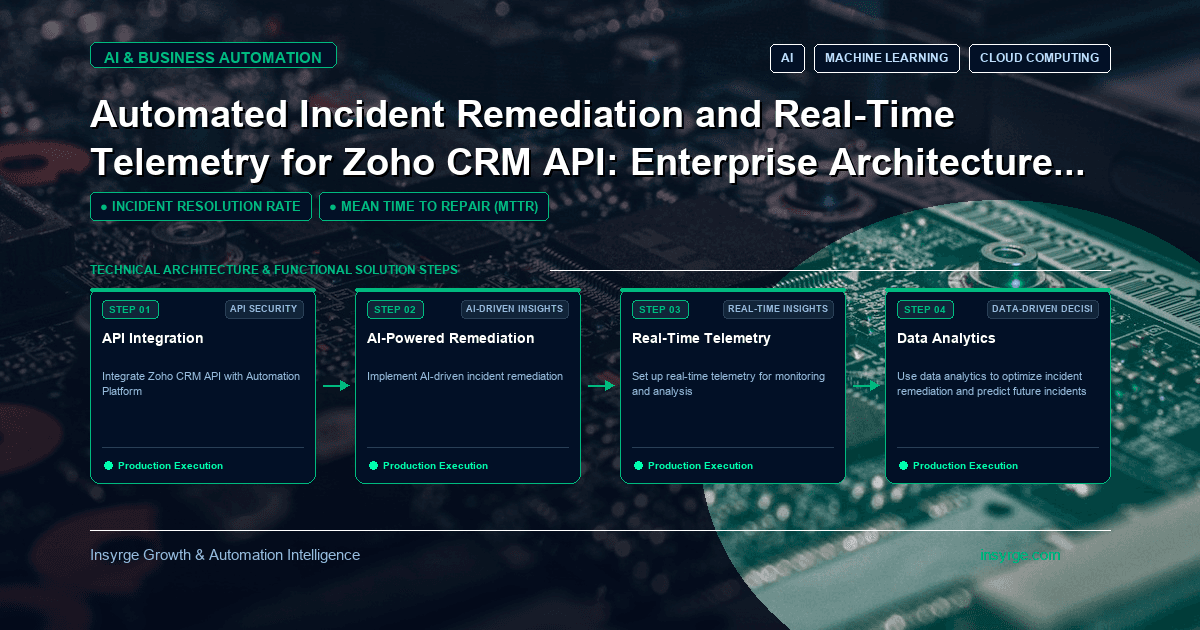Click the STEP 03 badge
Screen dimensions: 1200x630
pos(660,310)
